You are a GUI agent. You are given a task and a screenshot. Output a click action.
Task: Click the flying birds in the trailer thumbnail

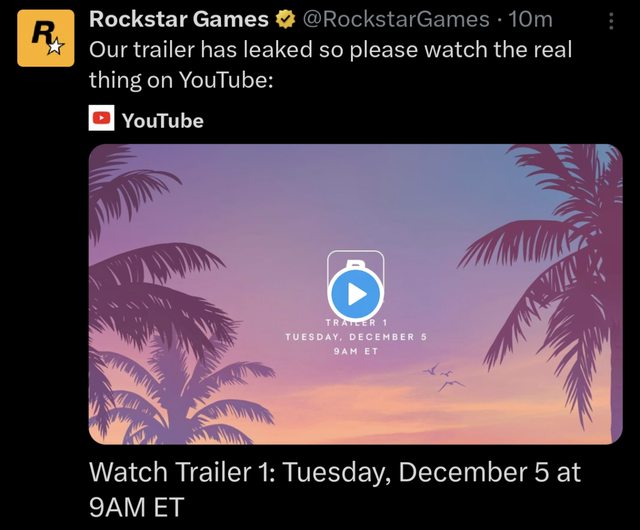pos(444,377)
